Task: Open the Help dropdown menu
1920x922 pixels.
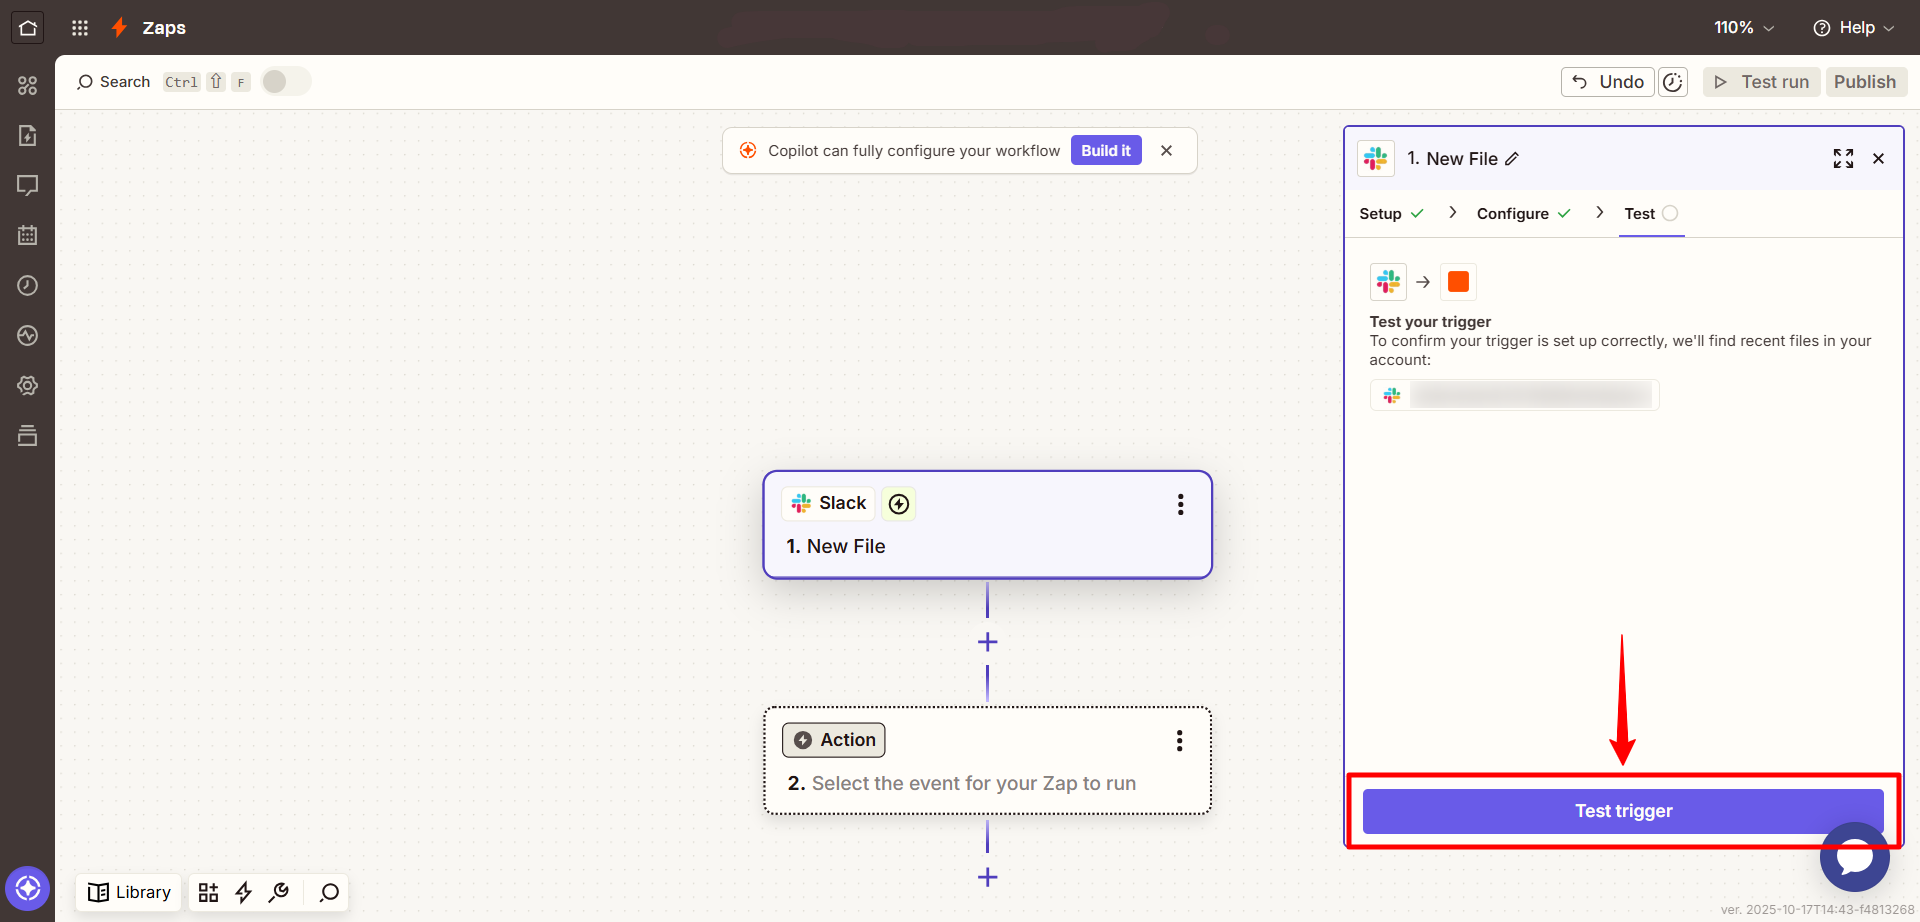Action: click(1854, 28)
